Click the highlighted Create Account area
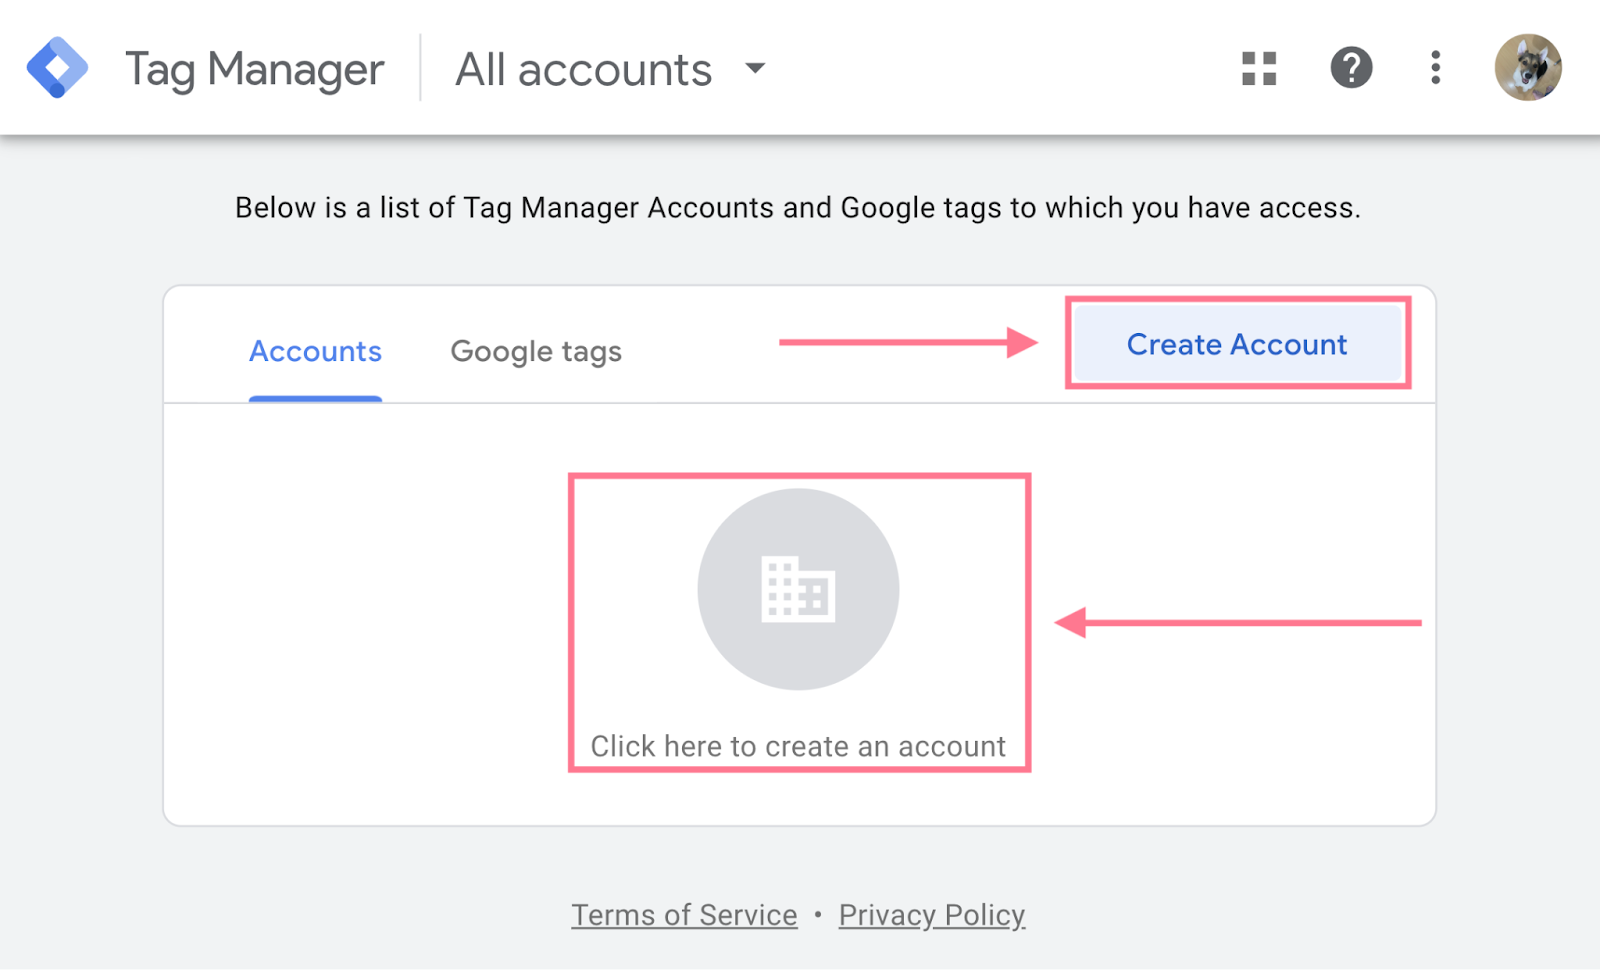Viewport: 1600px width, 970px height. pos(1237,344)
